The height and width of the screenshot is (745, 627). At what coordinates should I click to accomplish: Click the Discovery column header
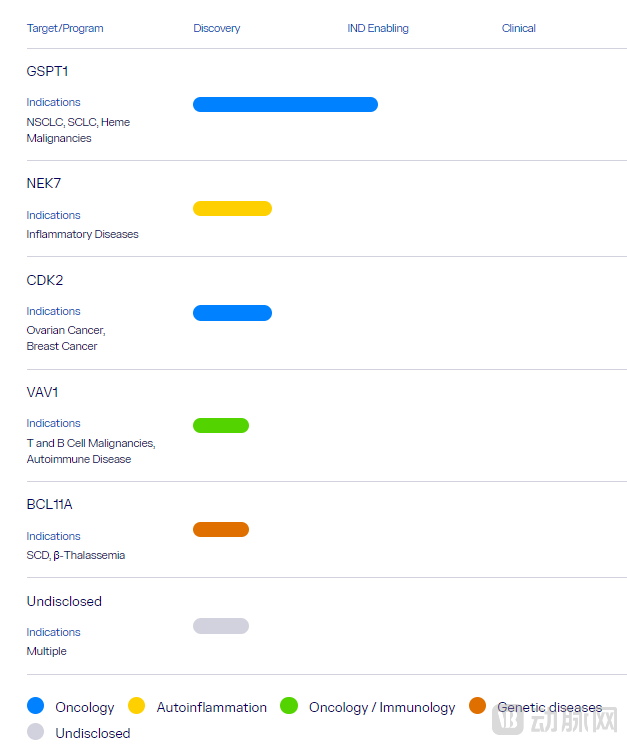[217, 28]
